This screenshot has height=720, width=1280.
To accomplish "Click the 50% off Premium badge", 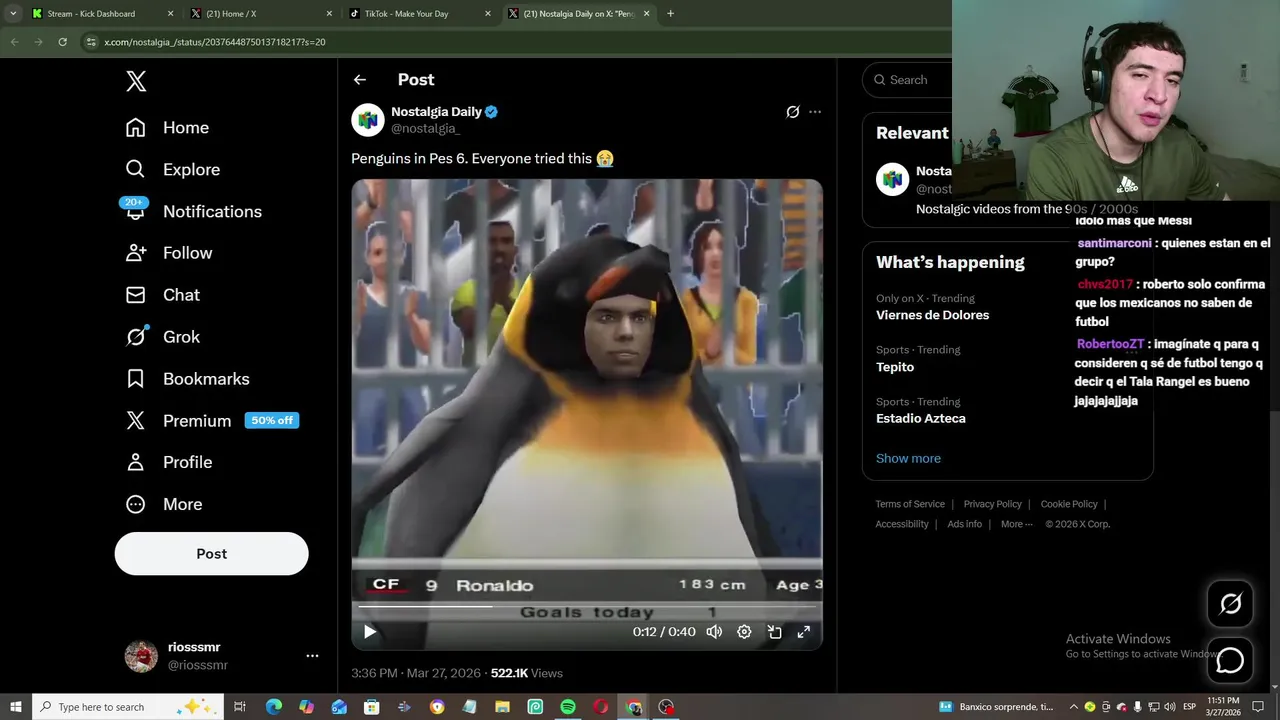I will coord(272,421).
